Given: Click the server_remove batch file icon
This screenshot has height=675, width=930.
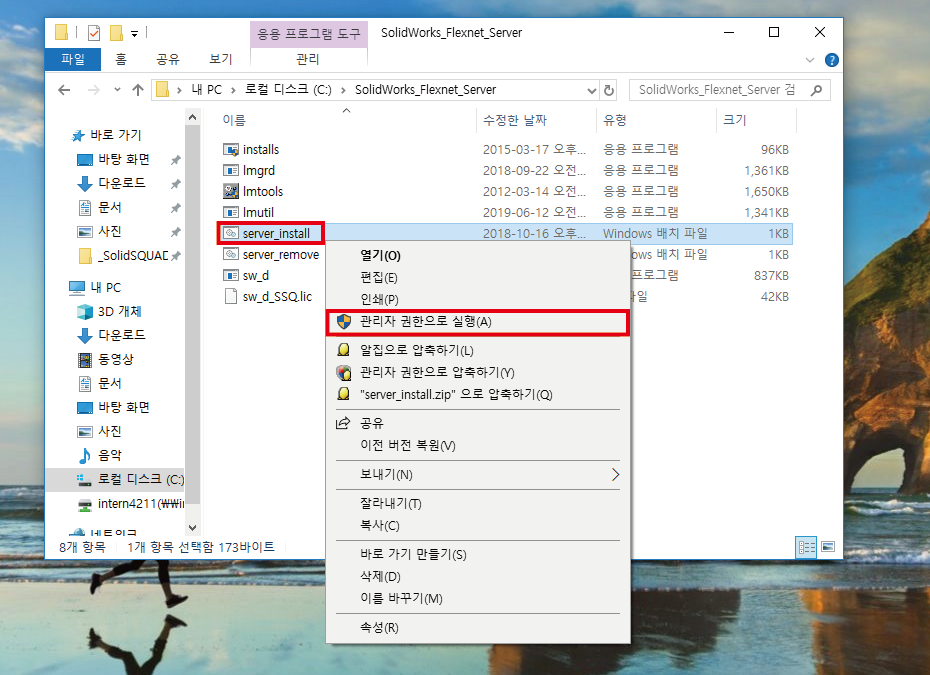Looking at the screenshot, I should click(230, 254).
